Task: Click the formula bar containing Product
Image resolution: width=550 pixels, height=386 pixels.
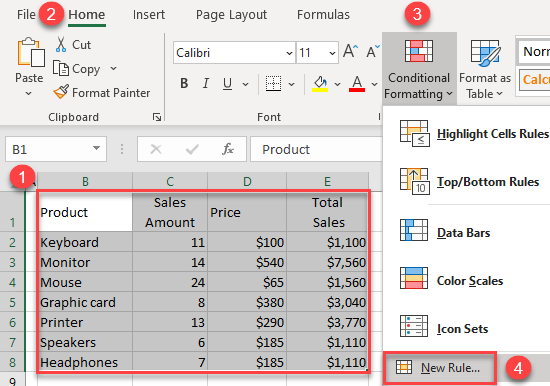Action: pyautogui.click(x=316, y=149)
